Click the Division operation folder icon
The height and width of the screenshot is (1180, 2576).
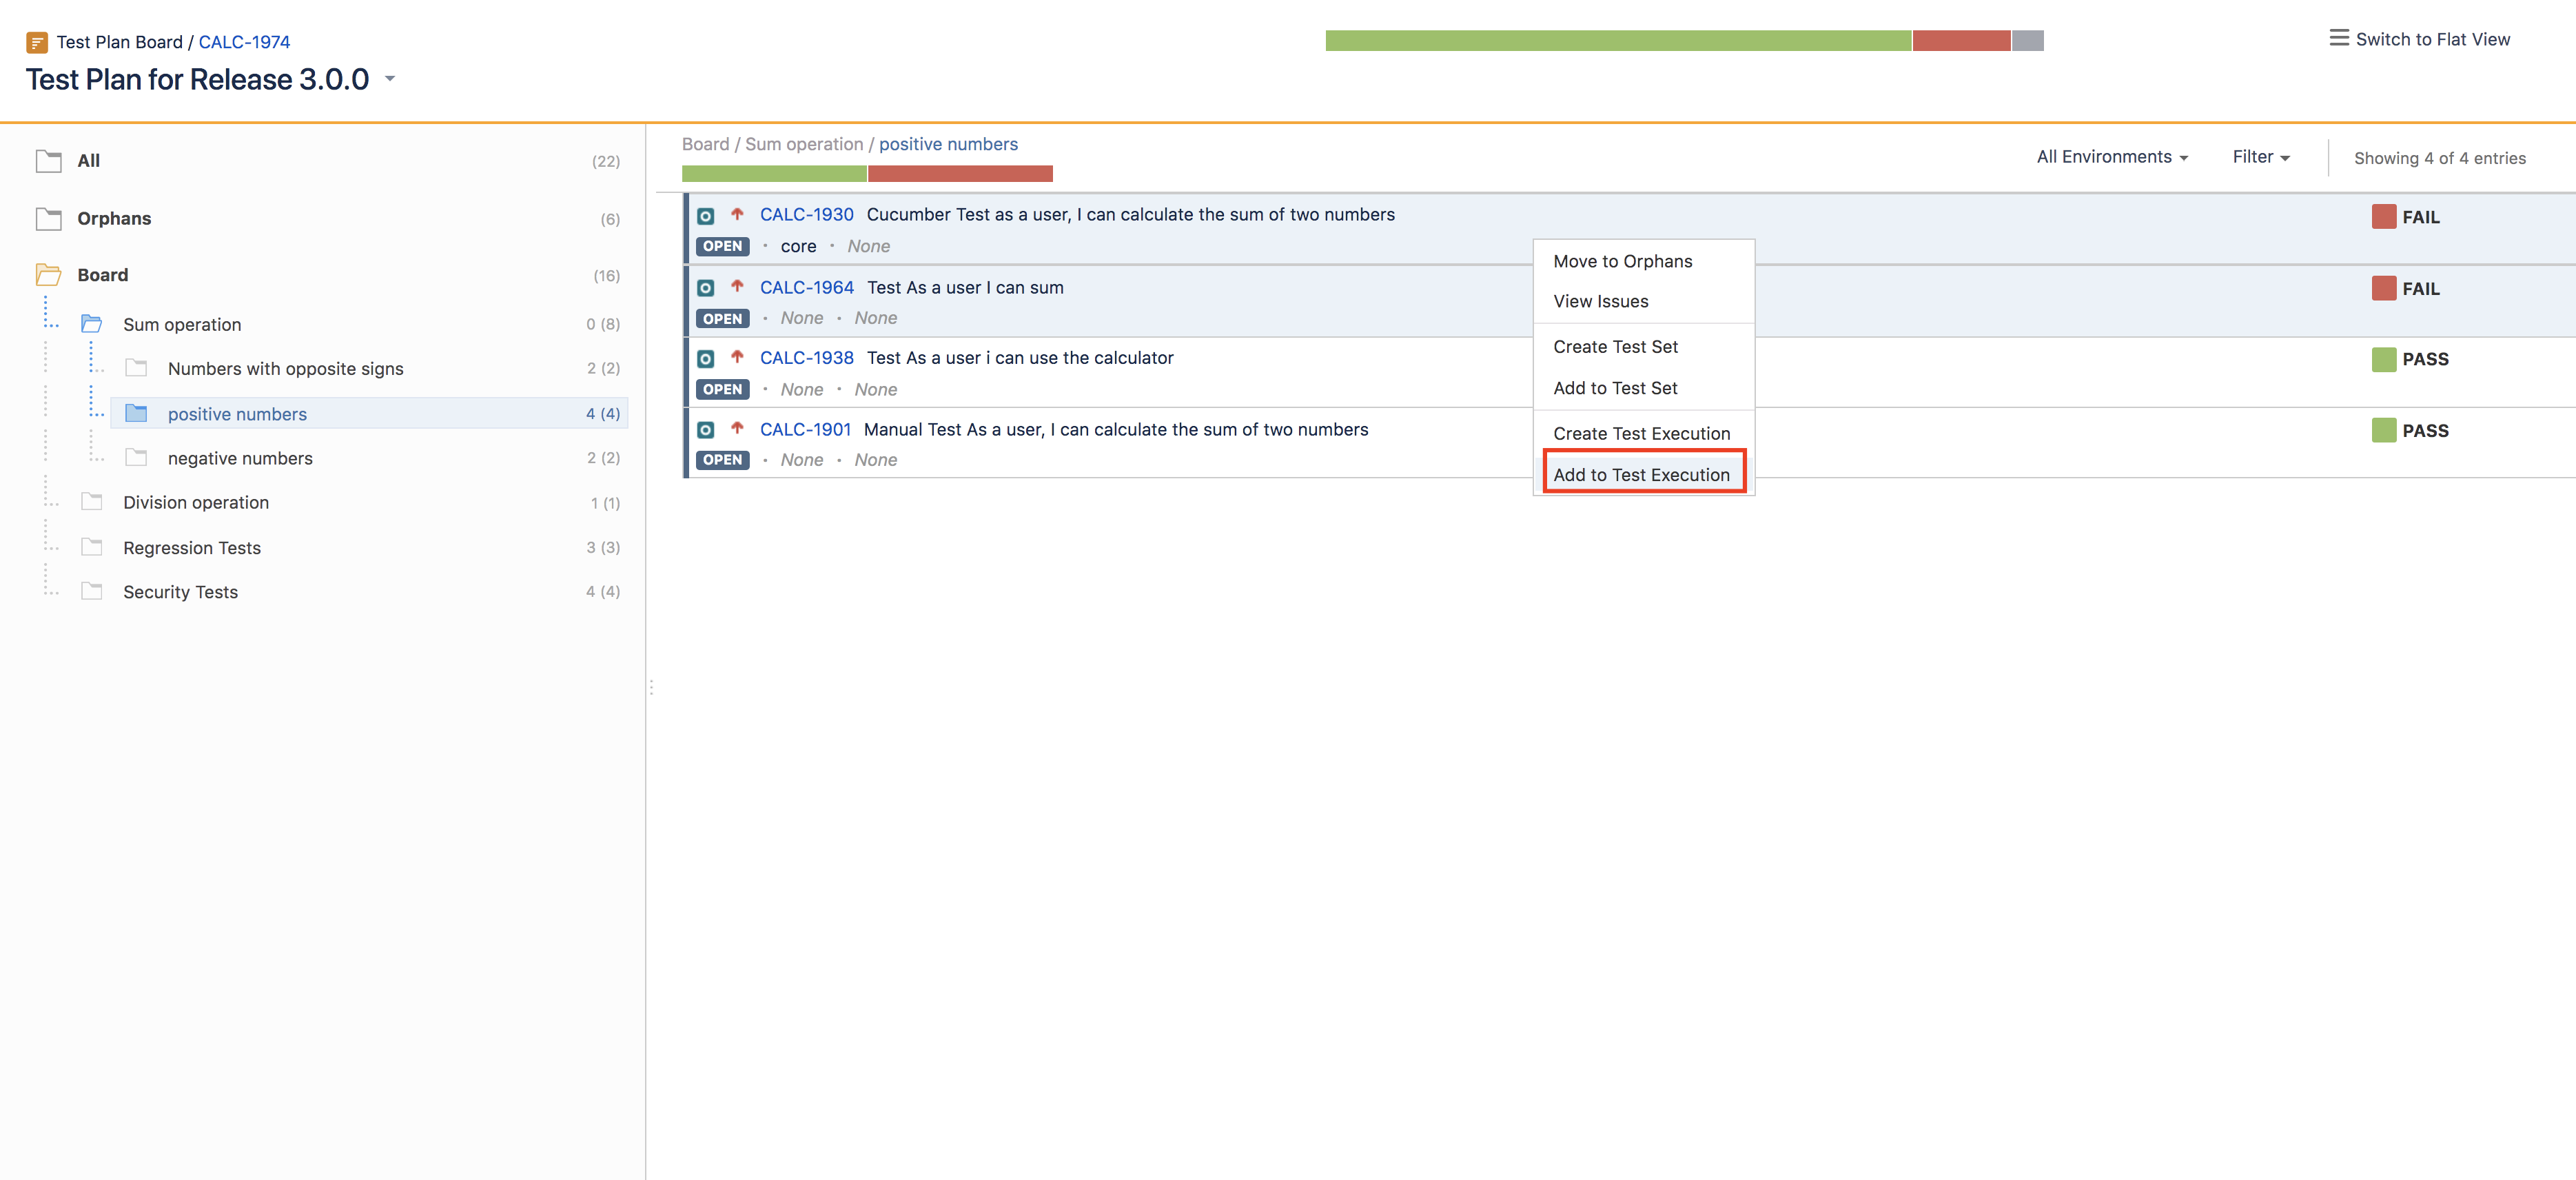92,501
